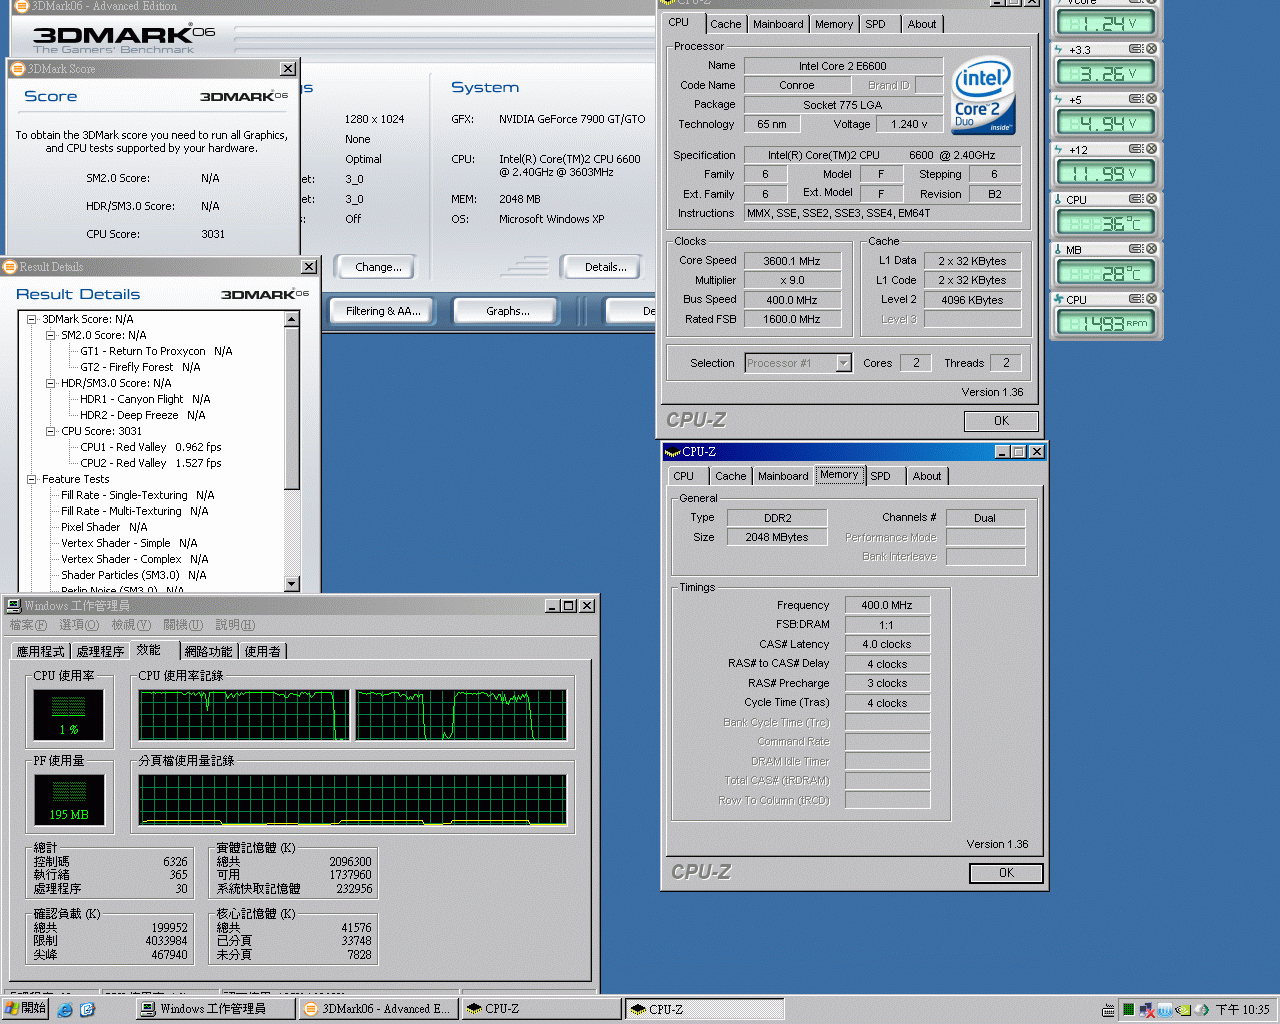The width and height of the screenshot is (1280, 1024).
Task: Click the CPU fan icon on gadget
Action: point(1059,299)
